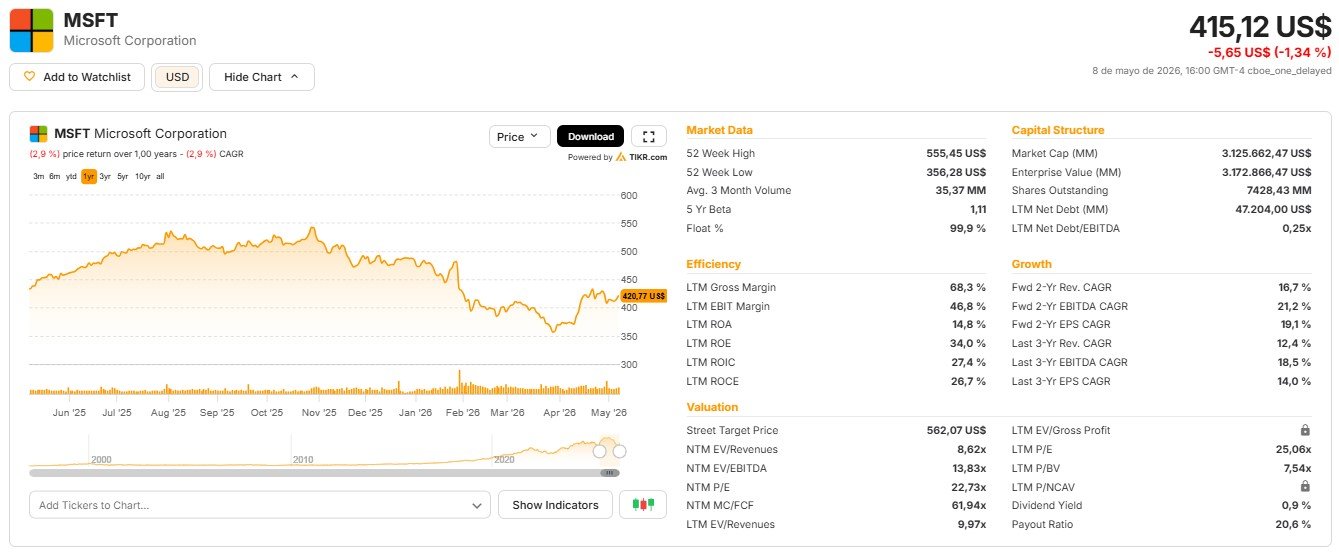This screenshot has width=1339, height=552.
Task: Click the daily change -5,65 US$ (-1,34 %)
Action: (1269, 52)
